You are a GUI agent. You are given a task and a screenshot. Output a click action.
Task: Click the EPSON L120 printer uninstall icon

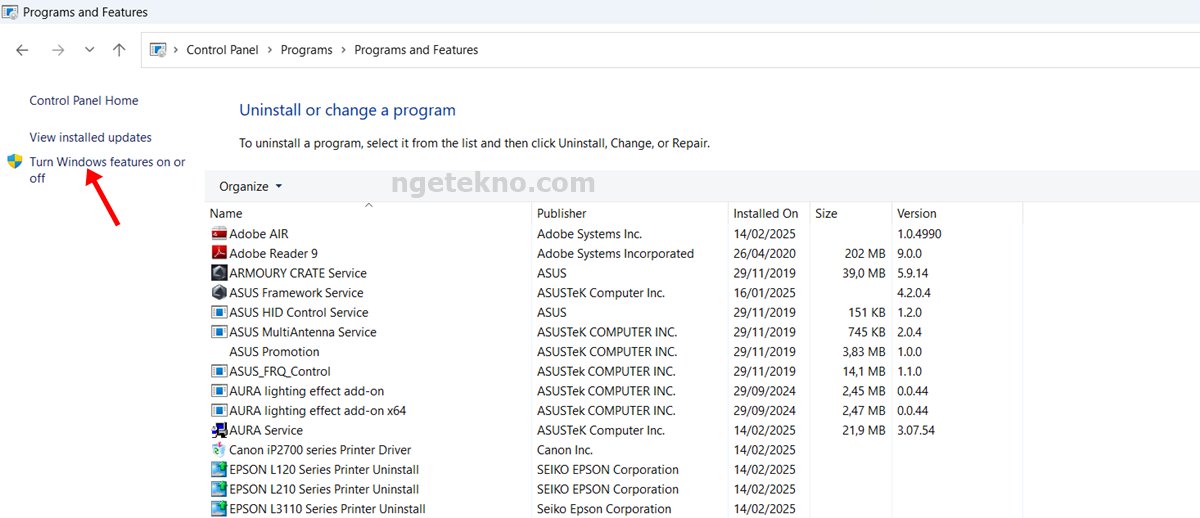[219, 470]
